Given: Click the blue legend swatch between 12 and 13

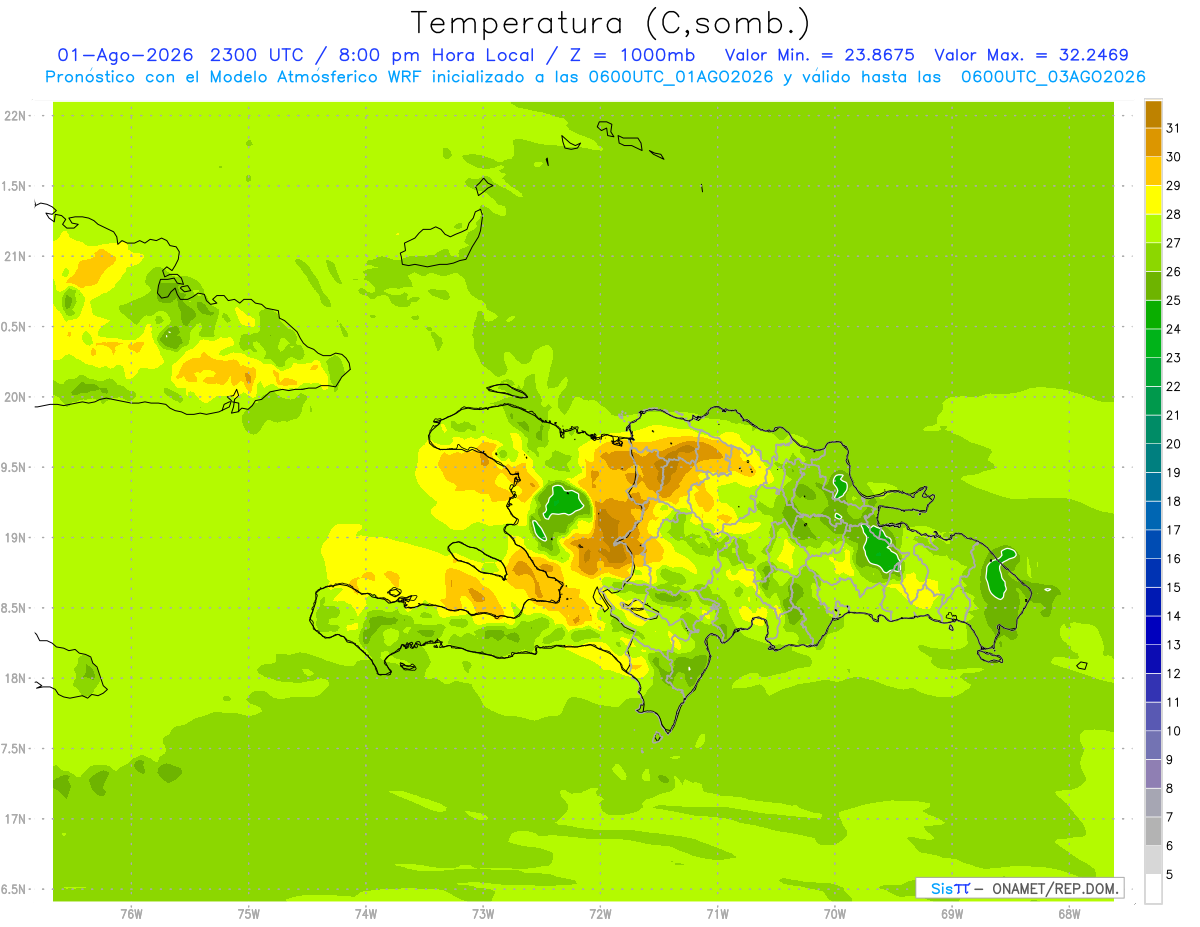Looking at the screenshot, I should point(1153,659).
